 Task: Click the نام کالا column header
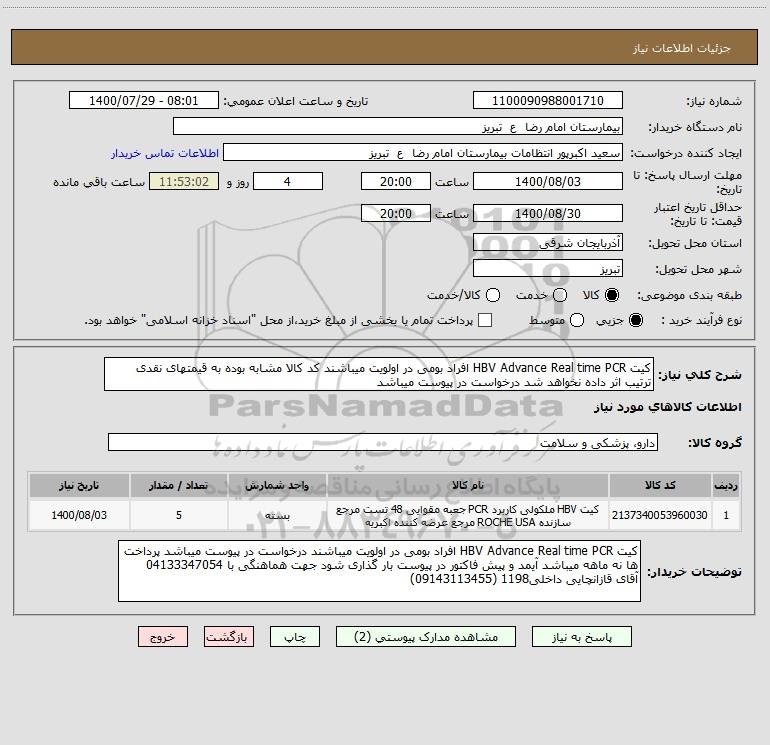pos(468,485)
